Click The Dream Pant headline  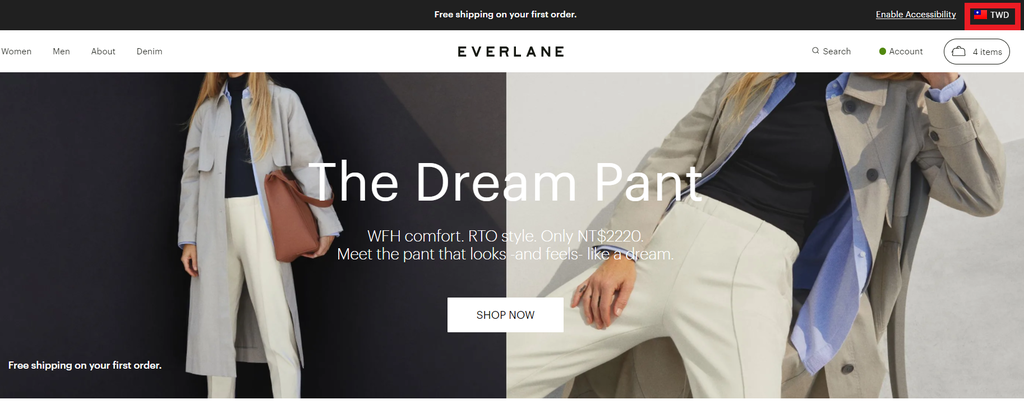click(505, 181)
